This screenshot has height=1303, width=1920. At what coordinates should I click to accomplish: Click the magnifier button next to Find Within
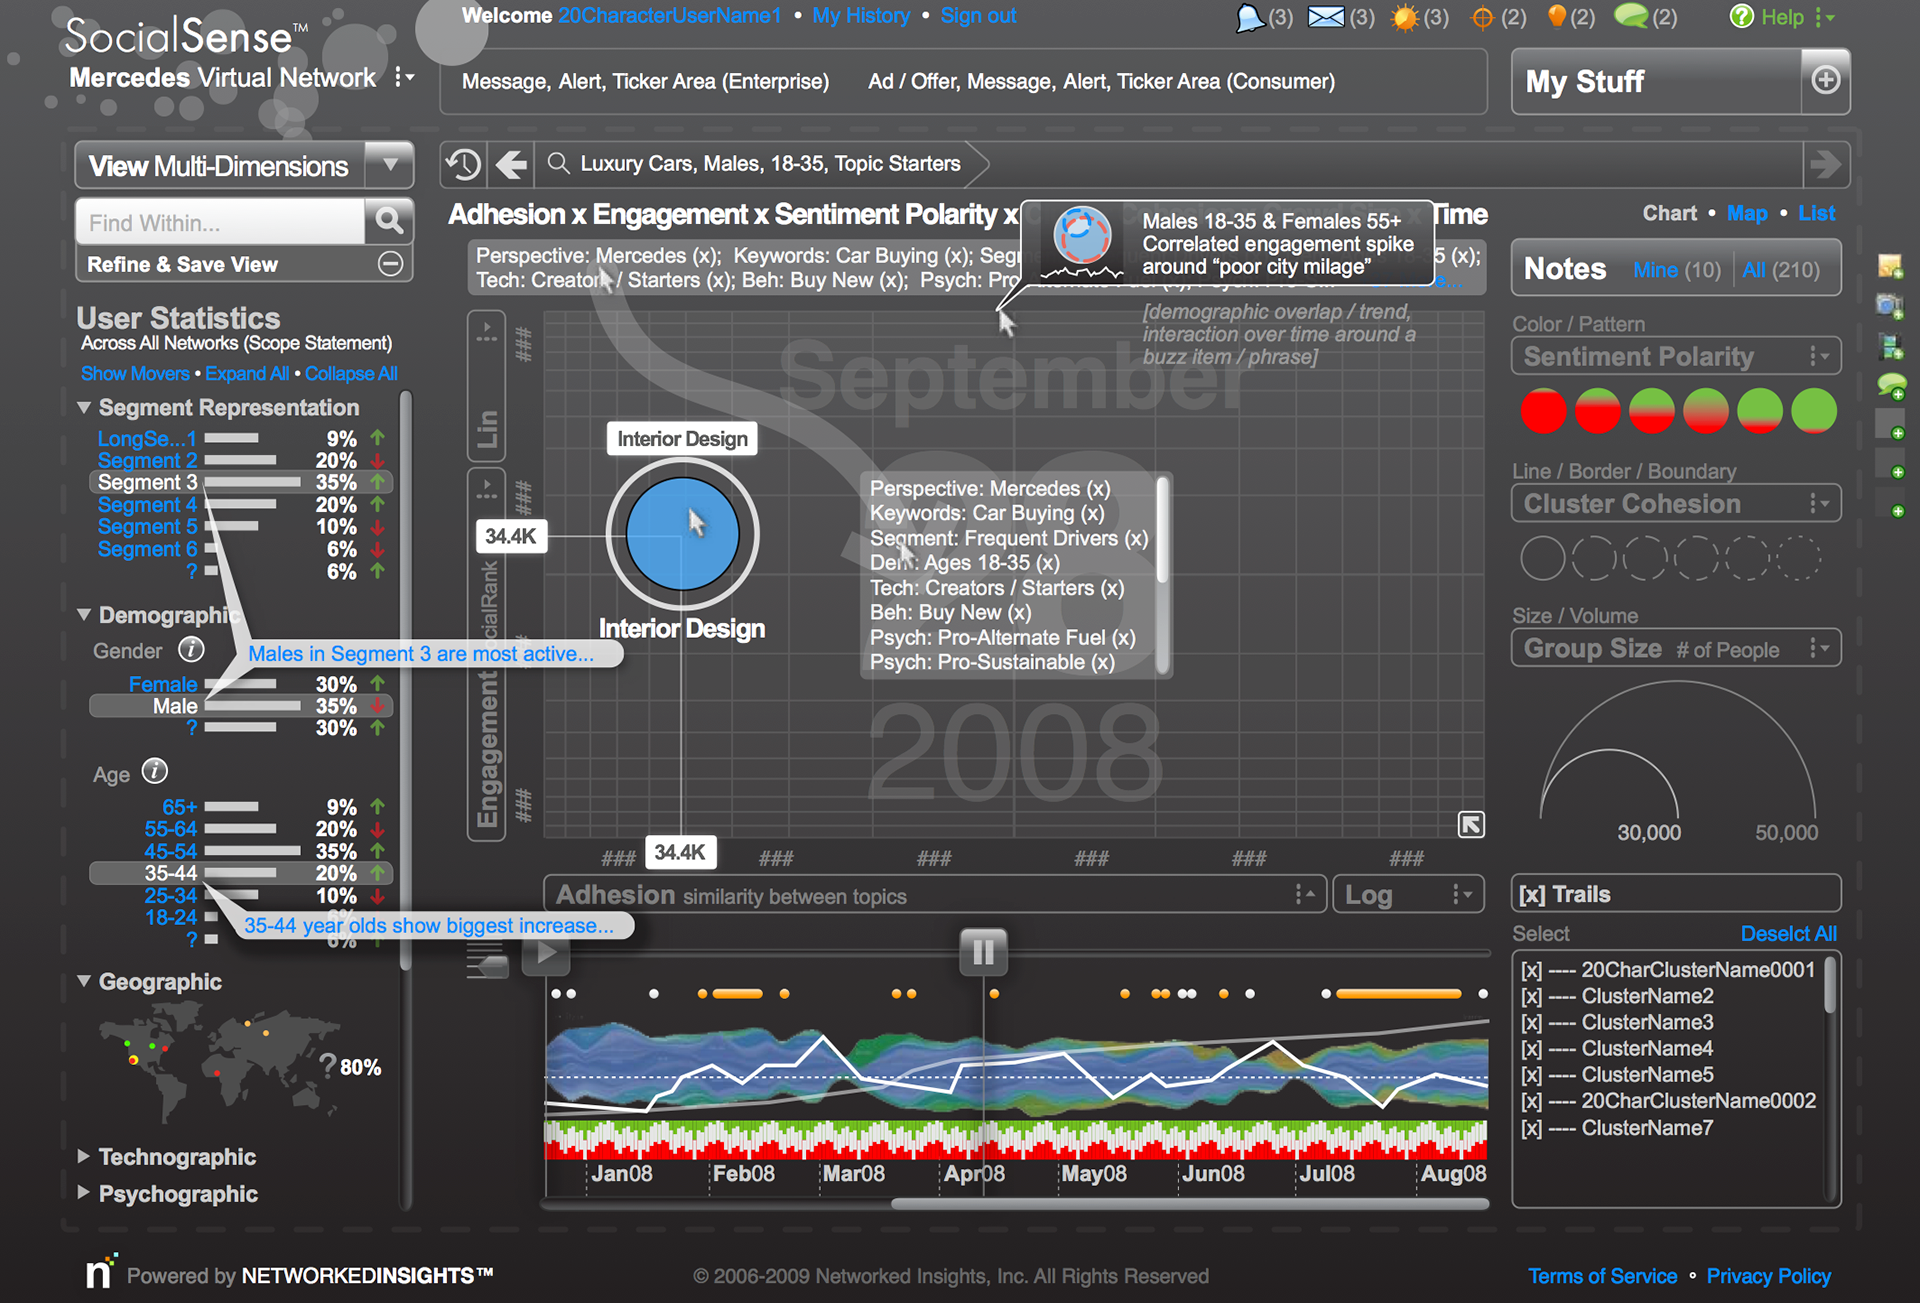389,221
